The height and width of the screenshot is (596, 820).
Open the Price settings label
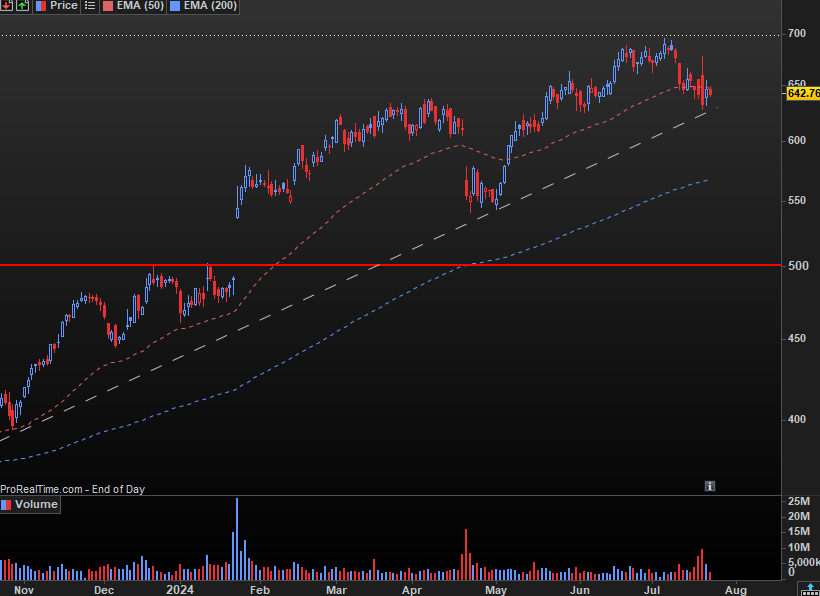[64, 6]
